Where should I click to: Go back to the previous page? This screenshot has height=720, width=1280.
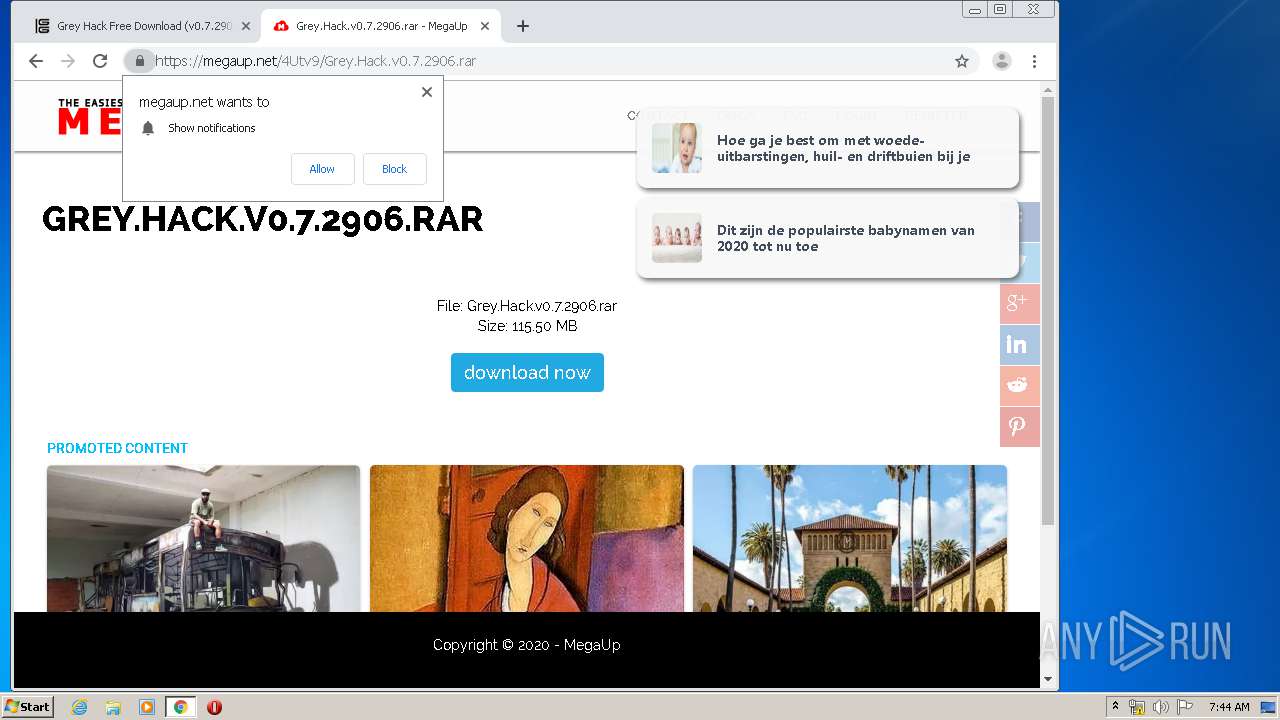tap(36, 61)
